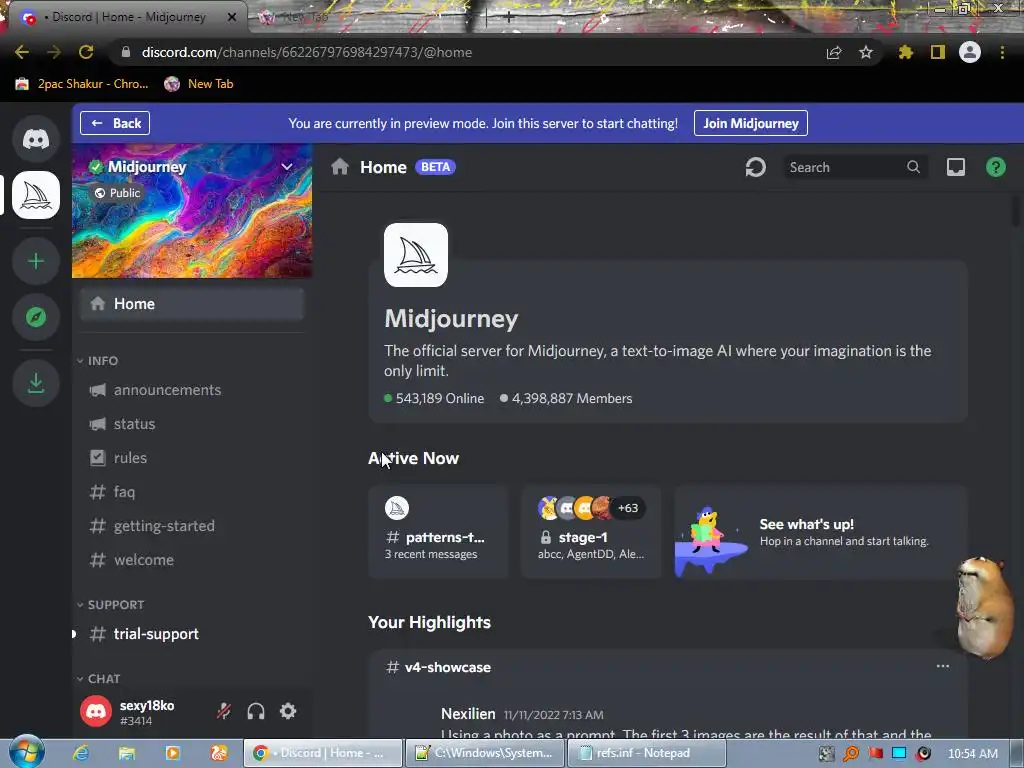The width and height of the screenshot is (1024, 768).
Task: Open the getting-started channel
Action: click(191, 526)
